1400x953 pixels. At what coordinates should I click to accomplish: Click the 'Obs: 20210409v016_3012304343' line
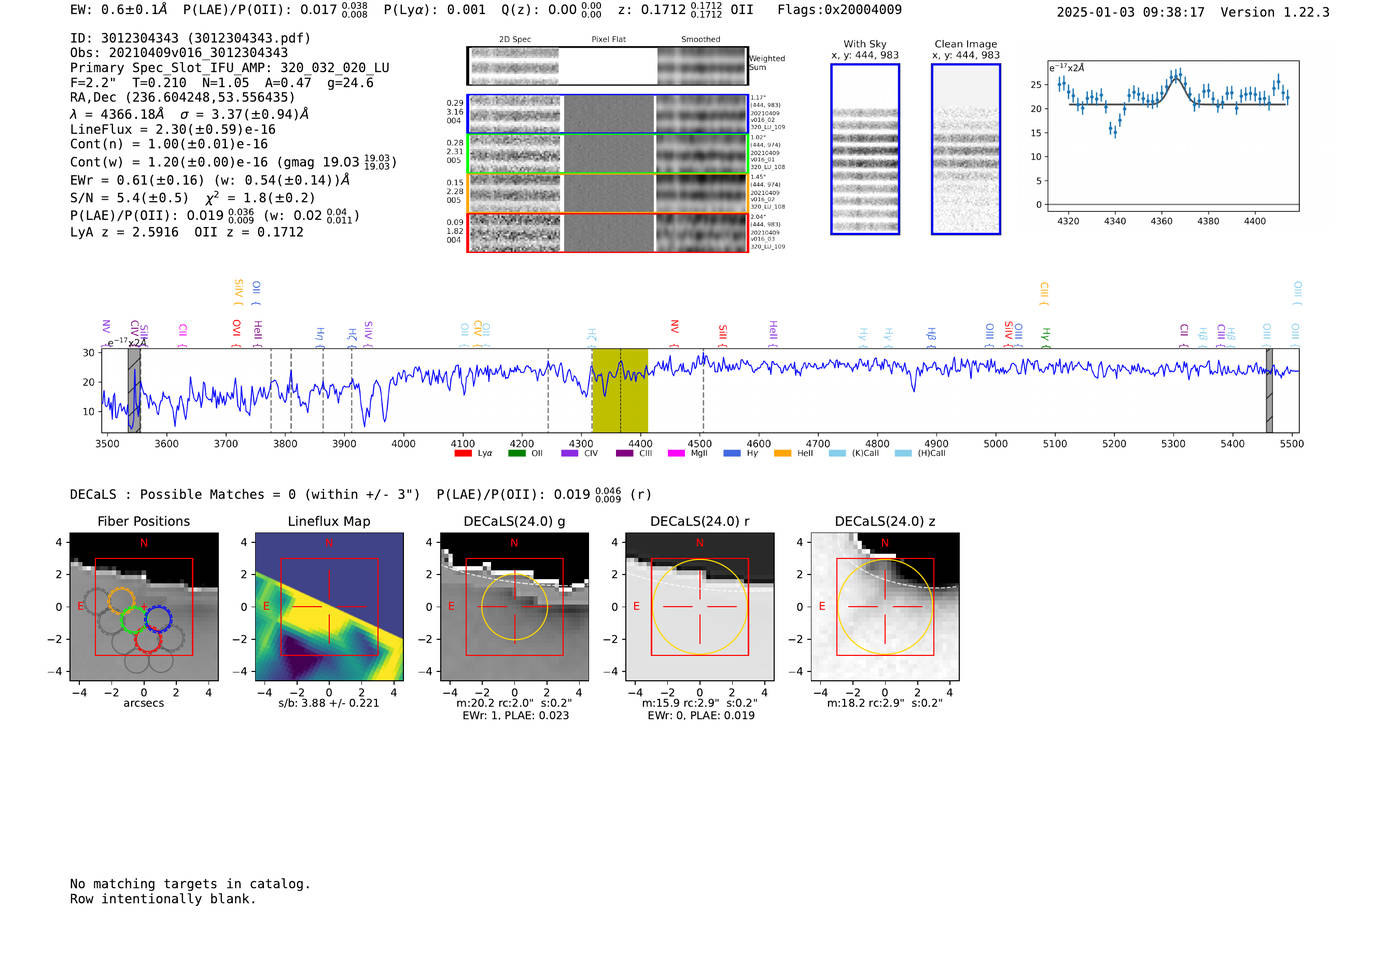tap(179, 53)
